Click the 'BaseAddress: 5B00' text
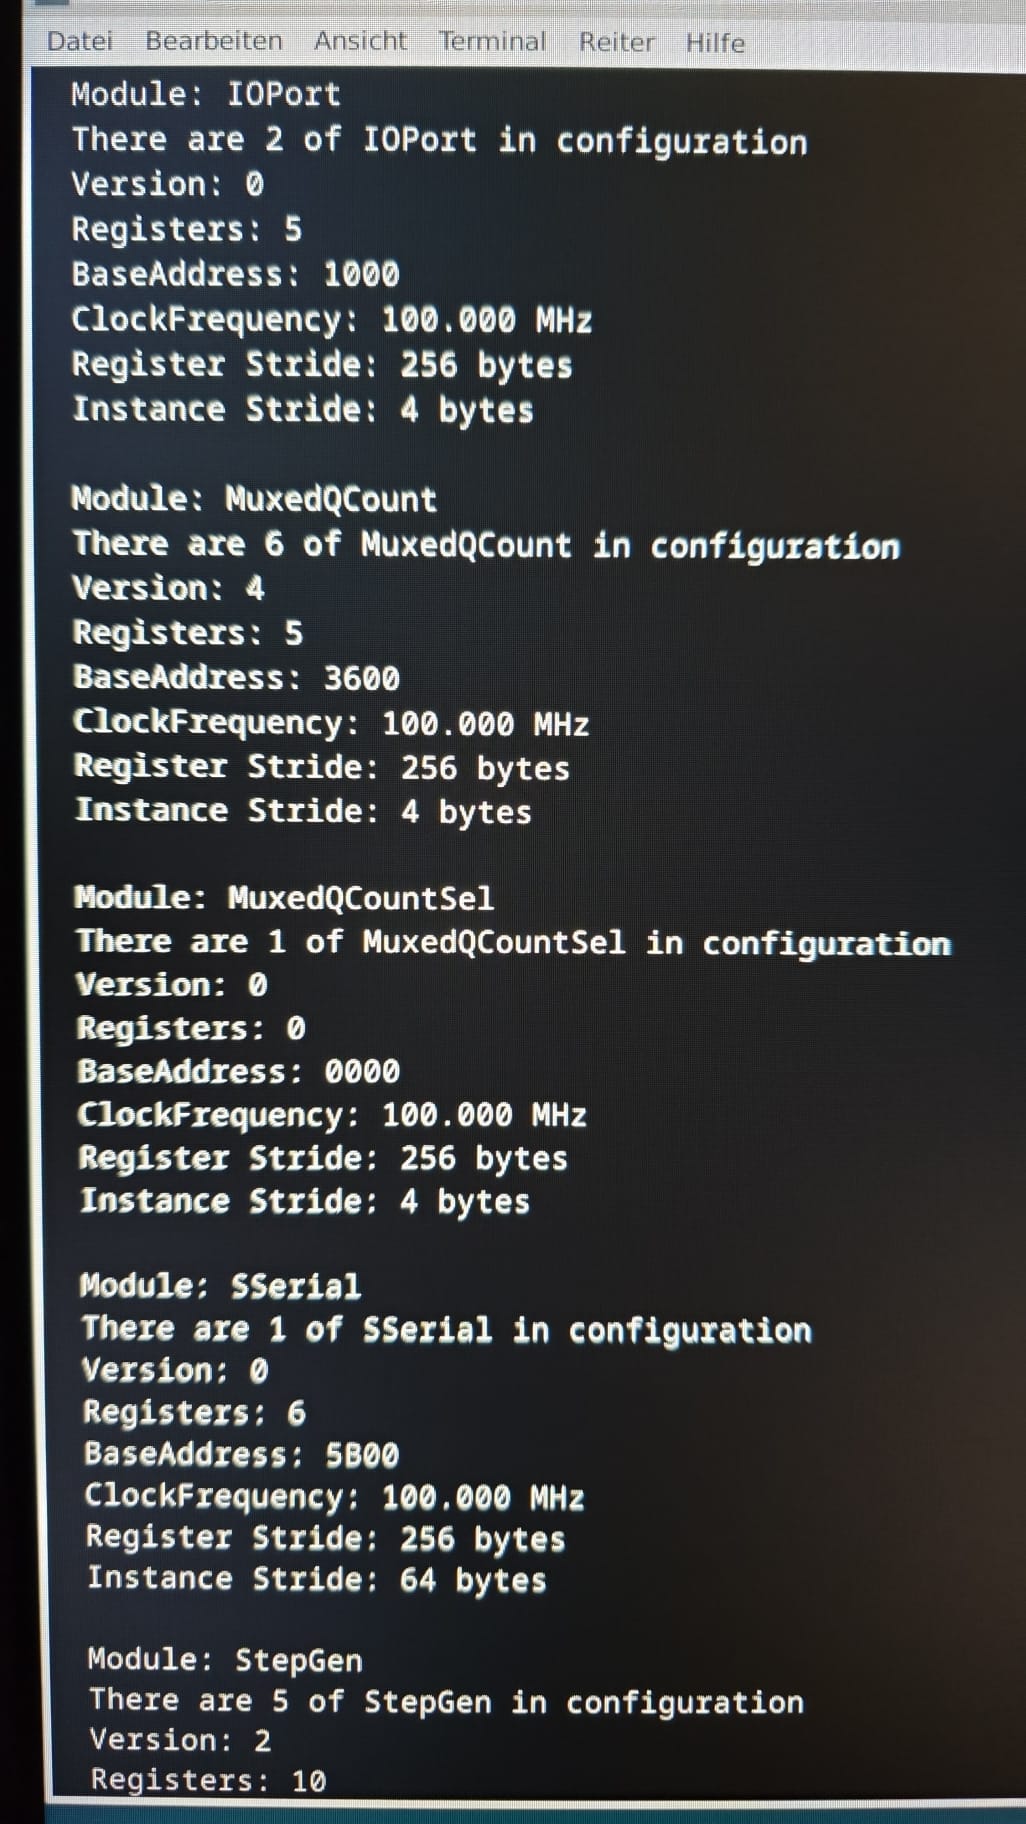This screenshot has width=1026, height=1824. tap(241, 1453)
